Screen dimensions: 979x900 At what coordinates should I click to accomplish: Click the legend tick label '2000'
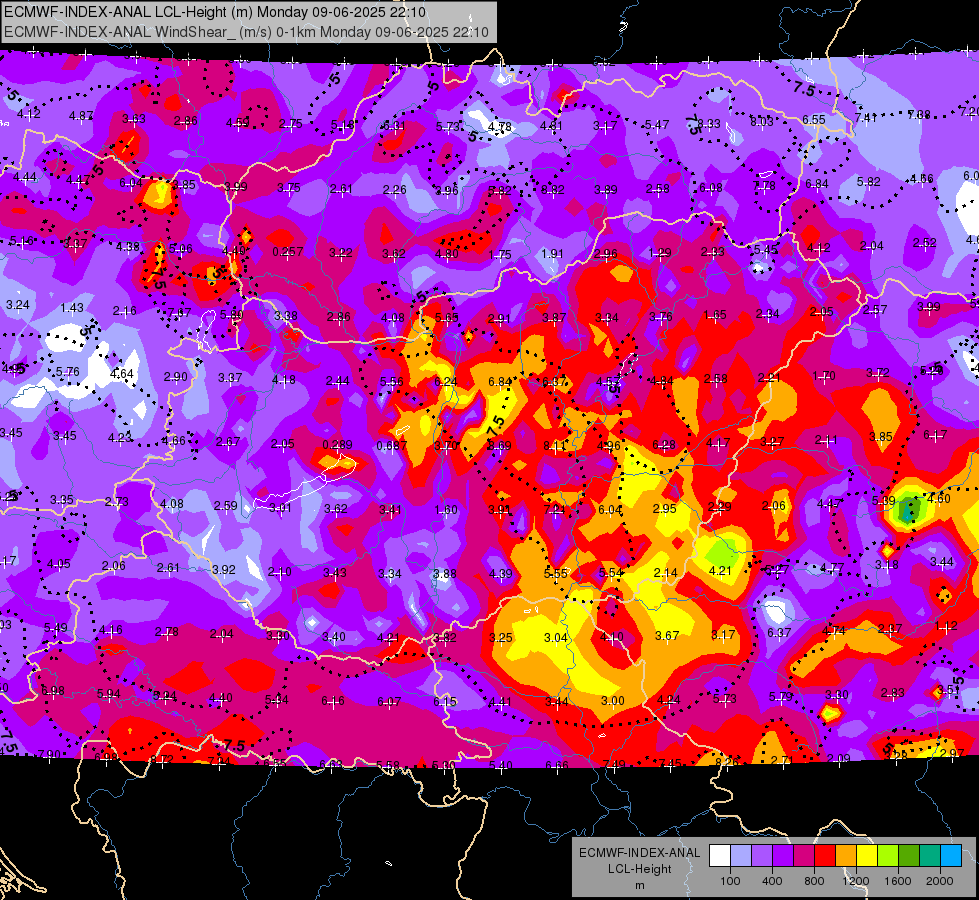point(940,881)
